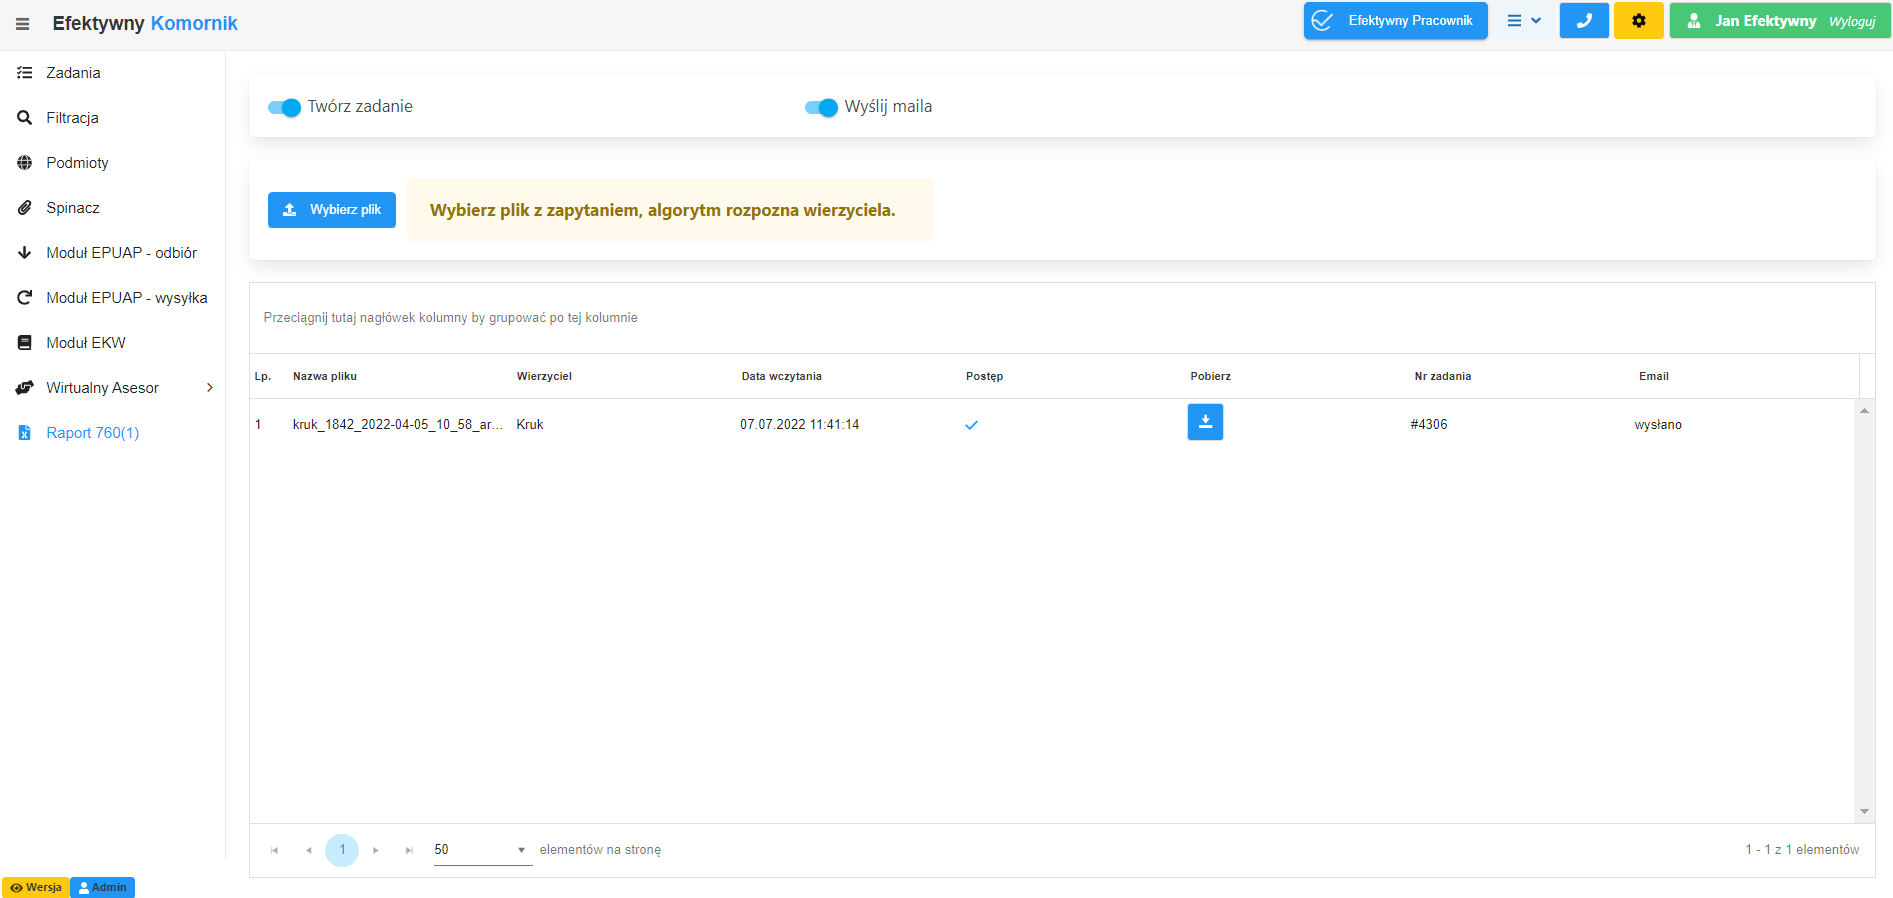Click task number #4306 cell
Viewport: 1893px width, 898px height.
(x=1429, y=425)
